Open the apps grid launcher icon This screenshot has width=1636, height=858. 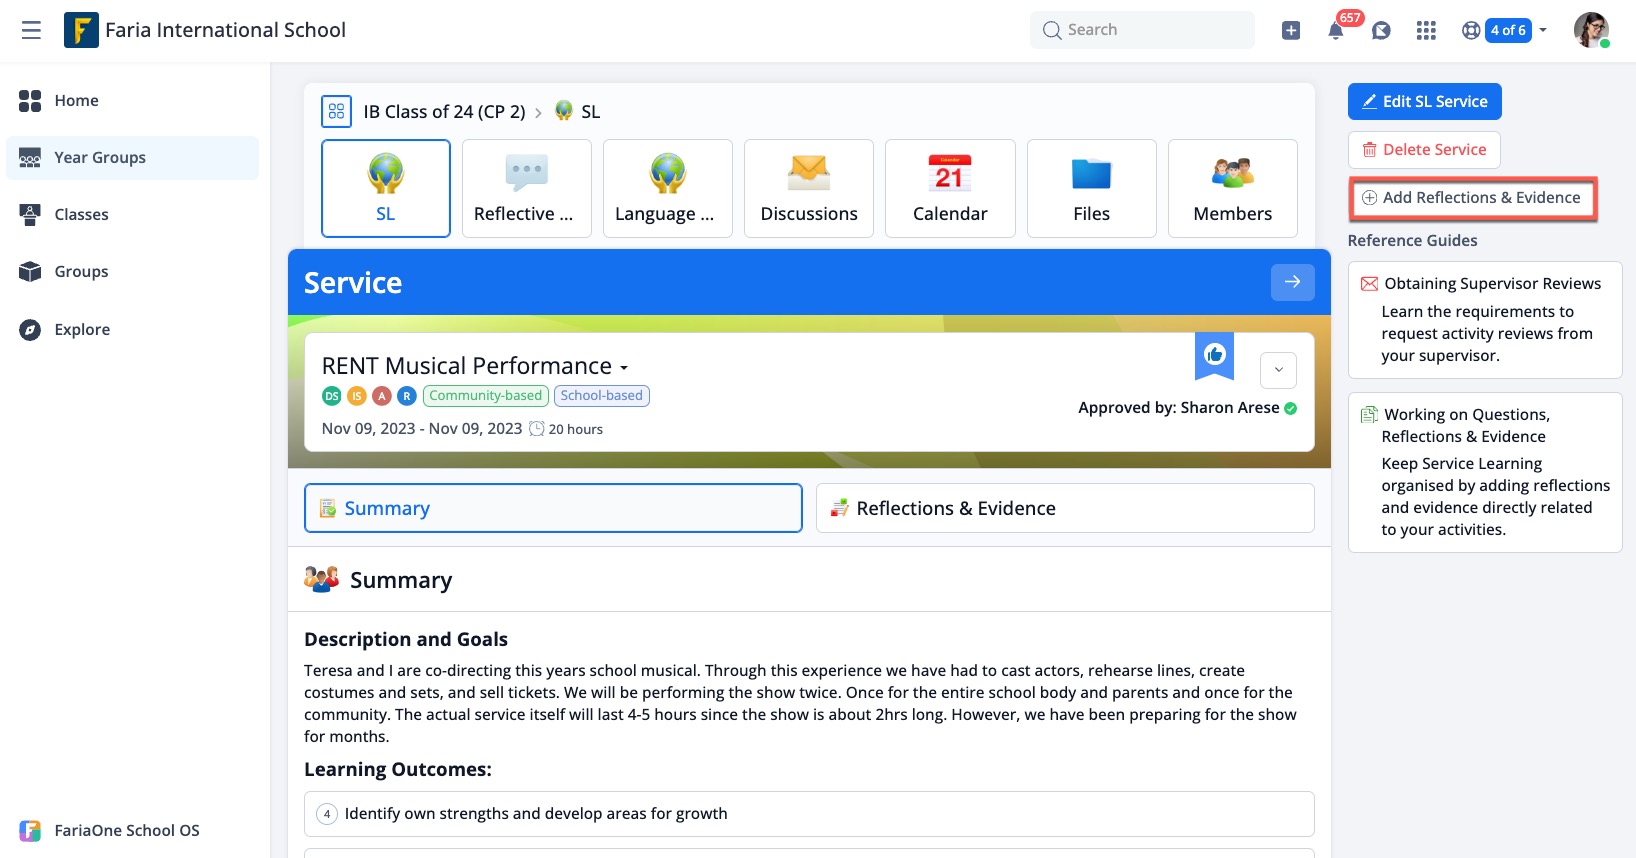tap(1426, 31)
